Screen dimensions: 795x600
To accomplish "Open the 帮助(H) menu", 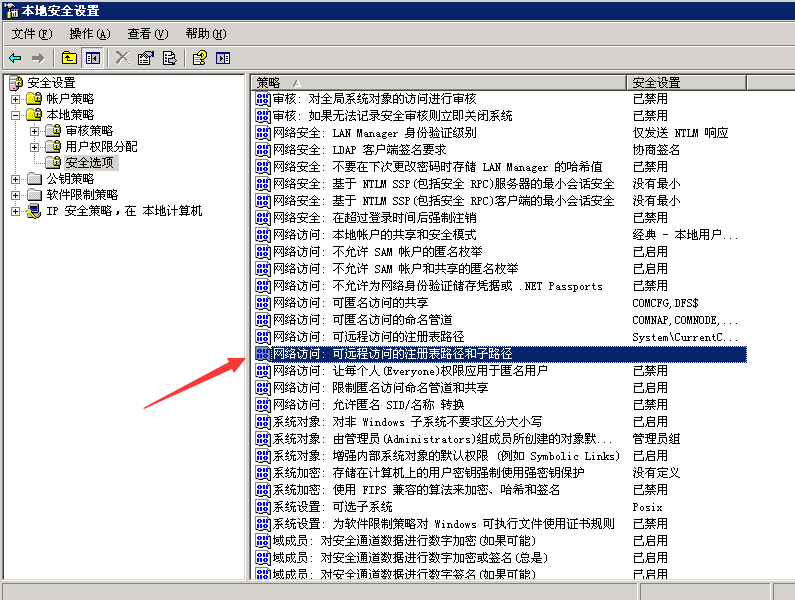I will 206,34.
